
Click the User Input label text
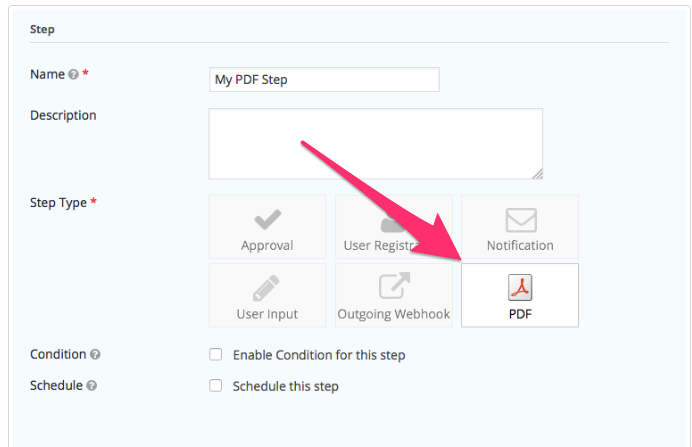tap(267, 314)
